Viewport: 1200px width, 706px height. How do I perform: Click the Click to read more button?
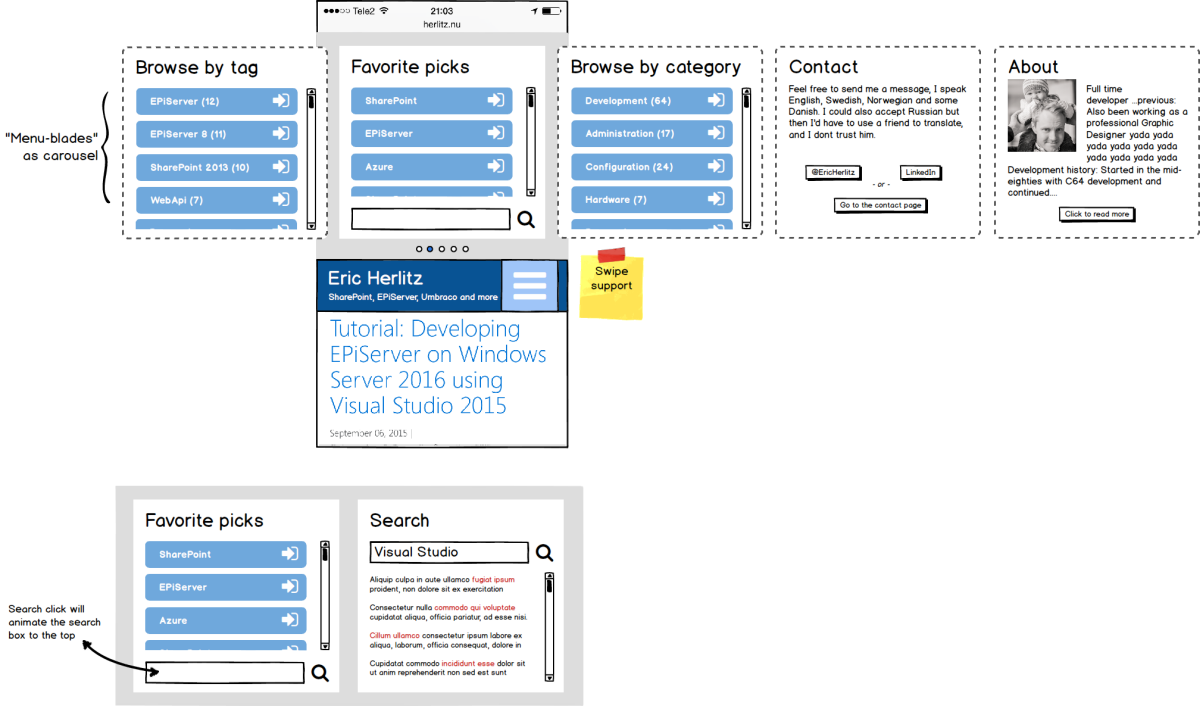[1097, 214]
